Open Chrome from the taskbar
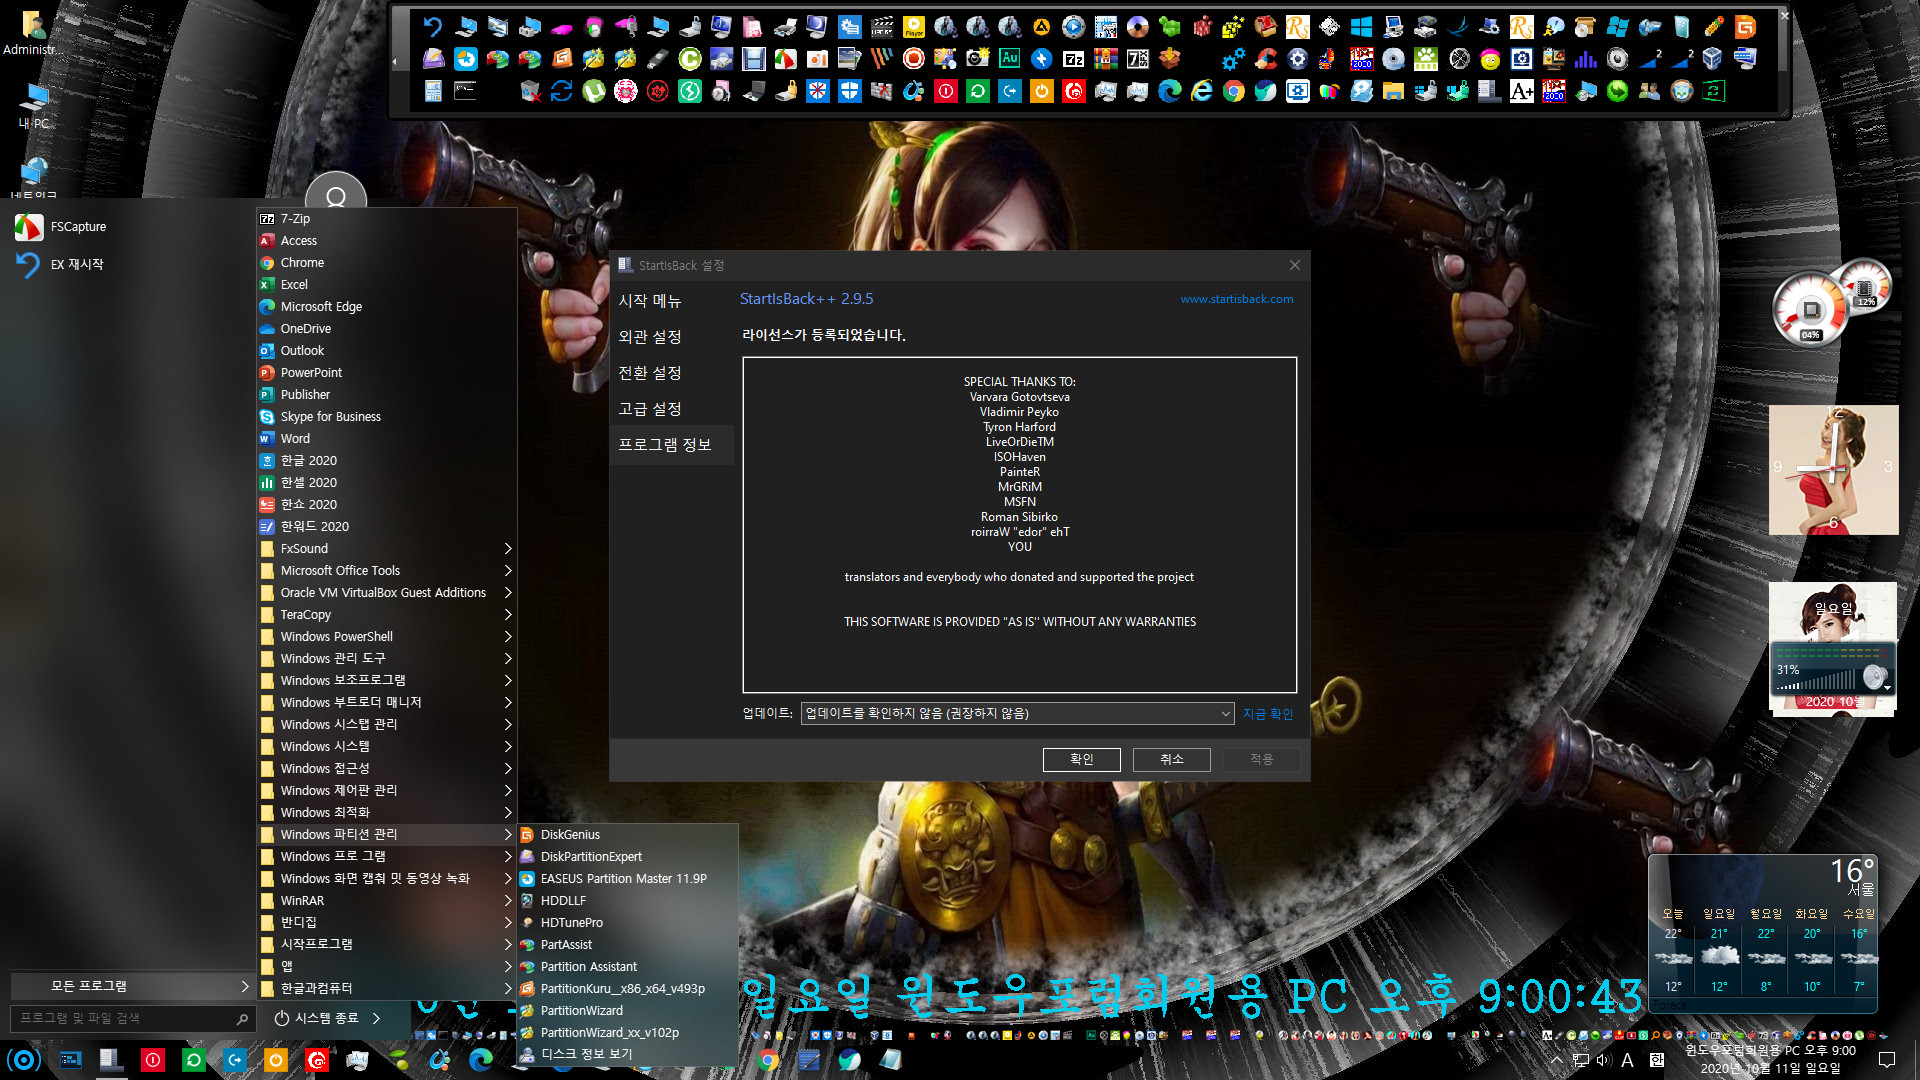This screenshot has width=1920, height=1080. pos(768,1059)
